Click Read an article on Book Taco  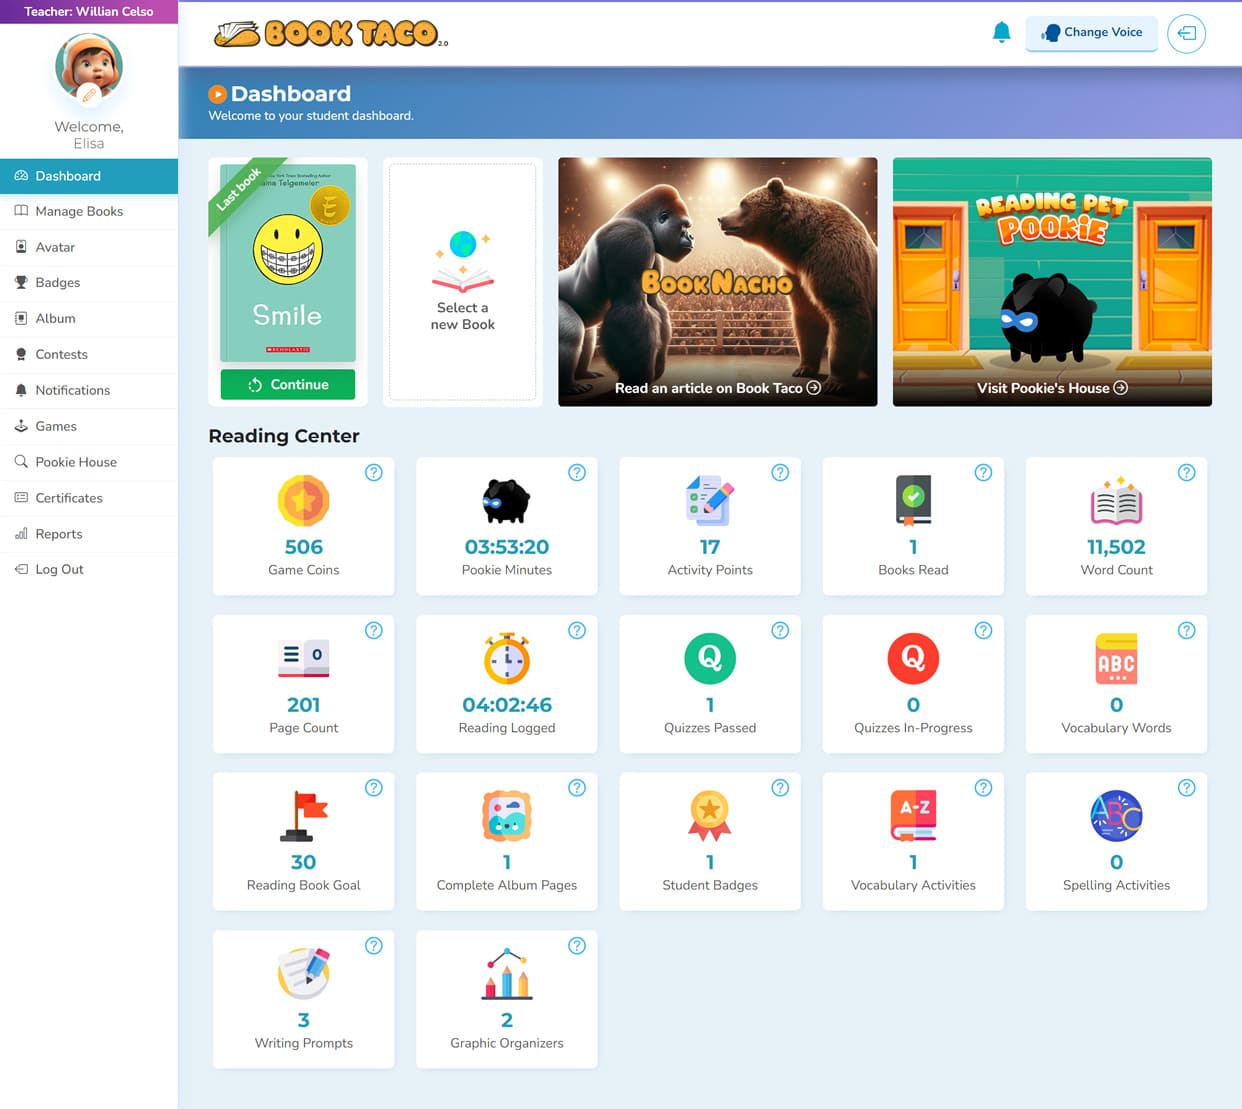[x=717, y=388]
